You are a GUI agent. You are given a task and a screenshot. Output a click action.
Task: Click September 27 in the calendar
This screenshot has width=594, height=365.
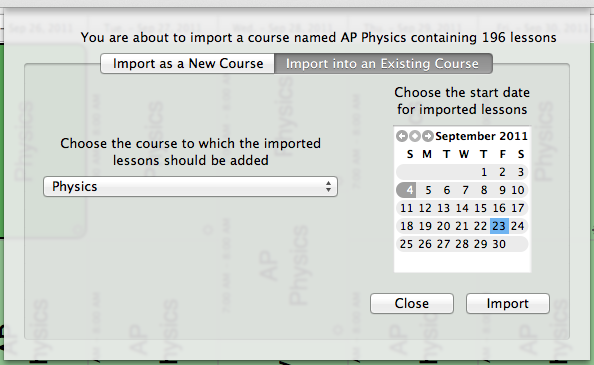[443, 244]
